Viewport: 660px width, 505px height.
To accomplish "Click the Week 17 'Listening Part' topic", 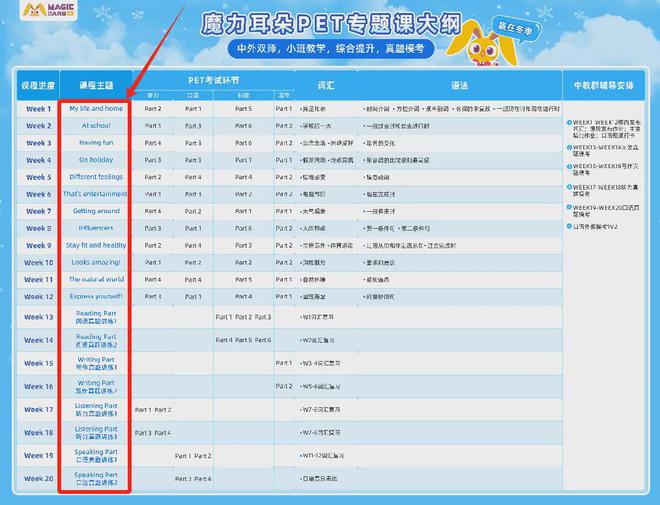I will (96, 409).
